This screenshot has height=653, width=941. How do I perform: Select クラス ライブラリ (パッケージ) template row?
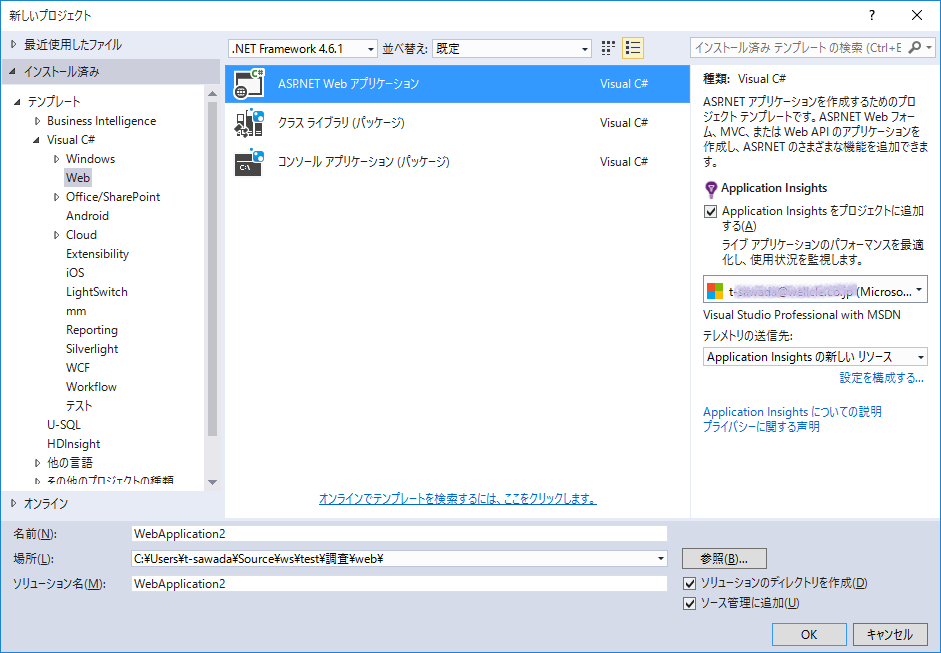(x=457, y=122)
